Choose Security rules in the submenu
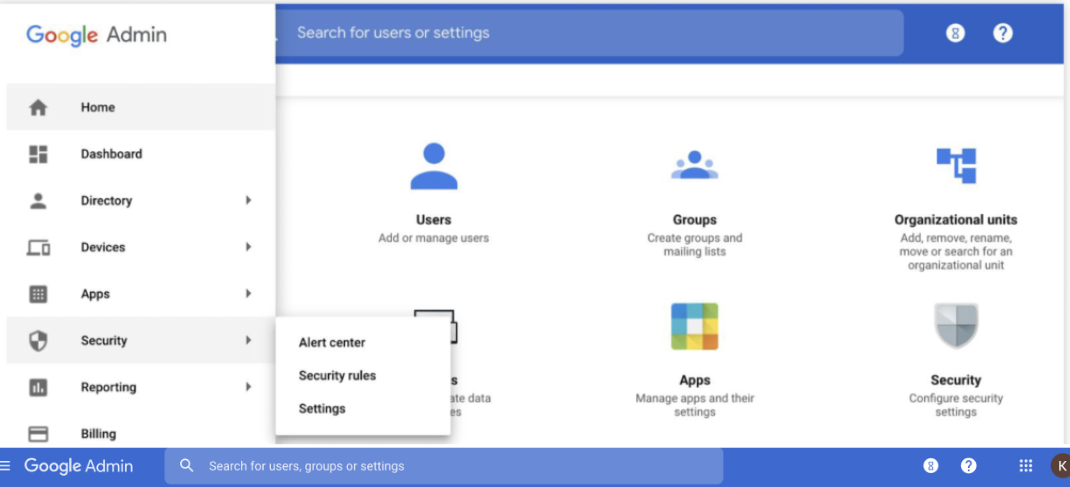 pyautogui.click(x=337, y=376)
